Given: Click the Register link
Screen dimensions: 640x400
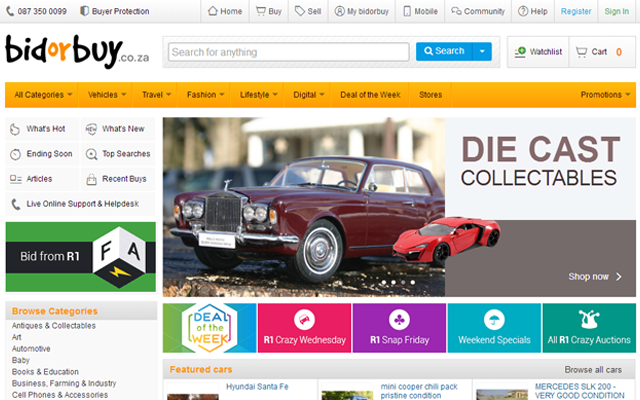Looking at the screenshot, I should pos(576,11).
